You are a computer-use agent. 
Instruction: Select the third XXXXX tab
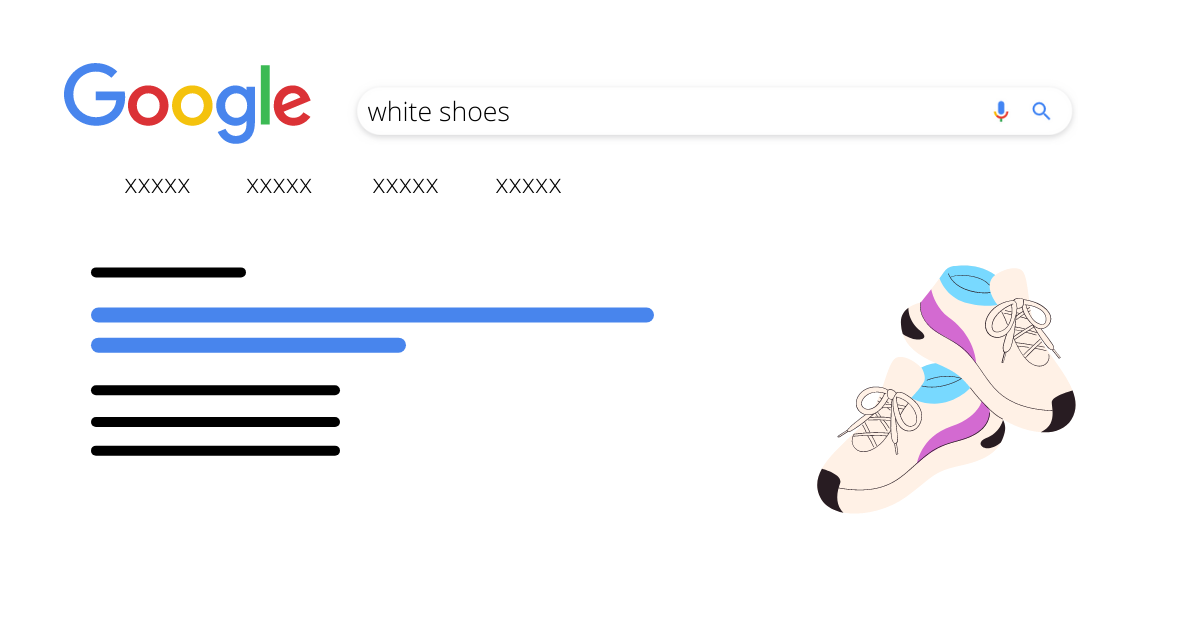(405, 186)
